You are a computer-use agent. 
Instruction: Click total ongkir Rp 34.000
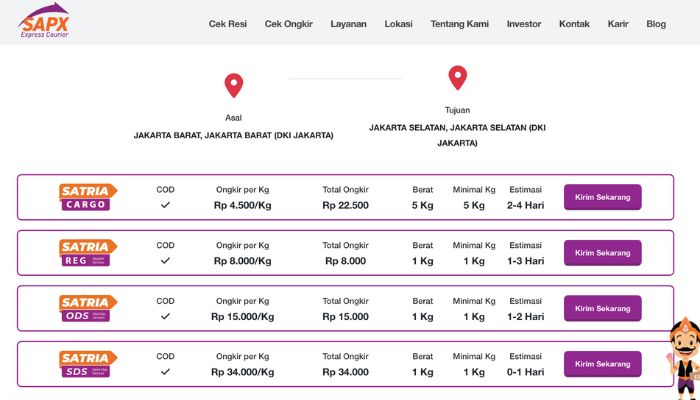[346, 372]
